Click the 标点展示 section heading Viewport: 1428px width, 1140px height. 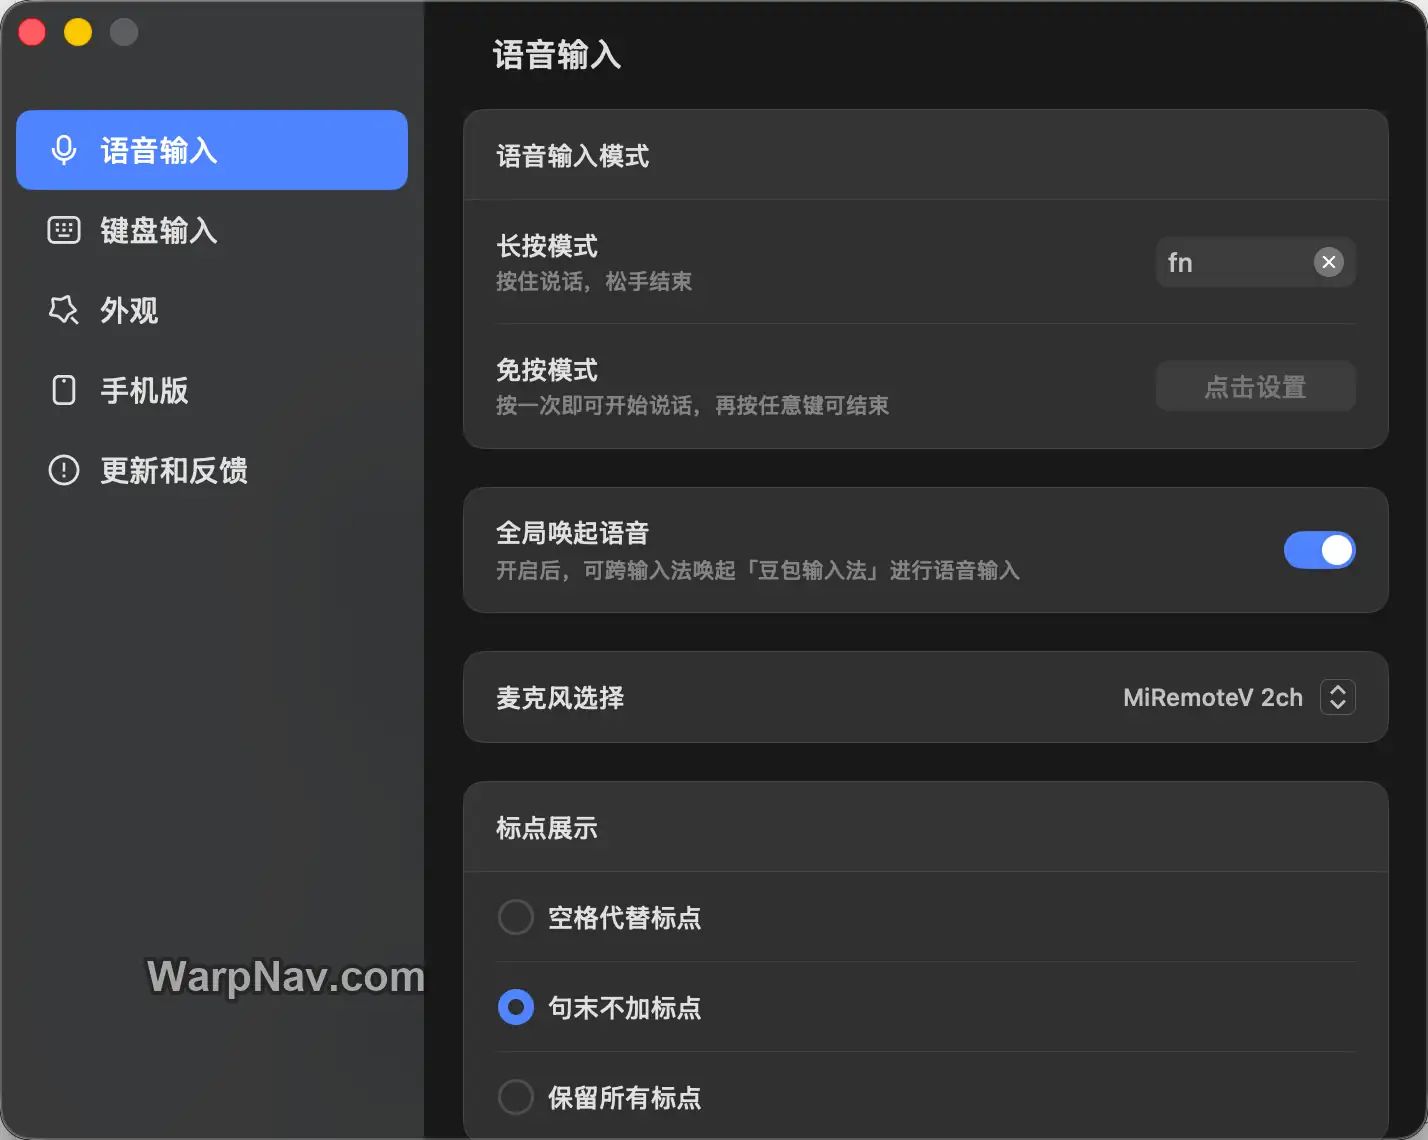(x=547, y=827)
